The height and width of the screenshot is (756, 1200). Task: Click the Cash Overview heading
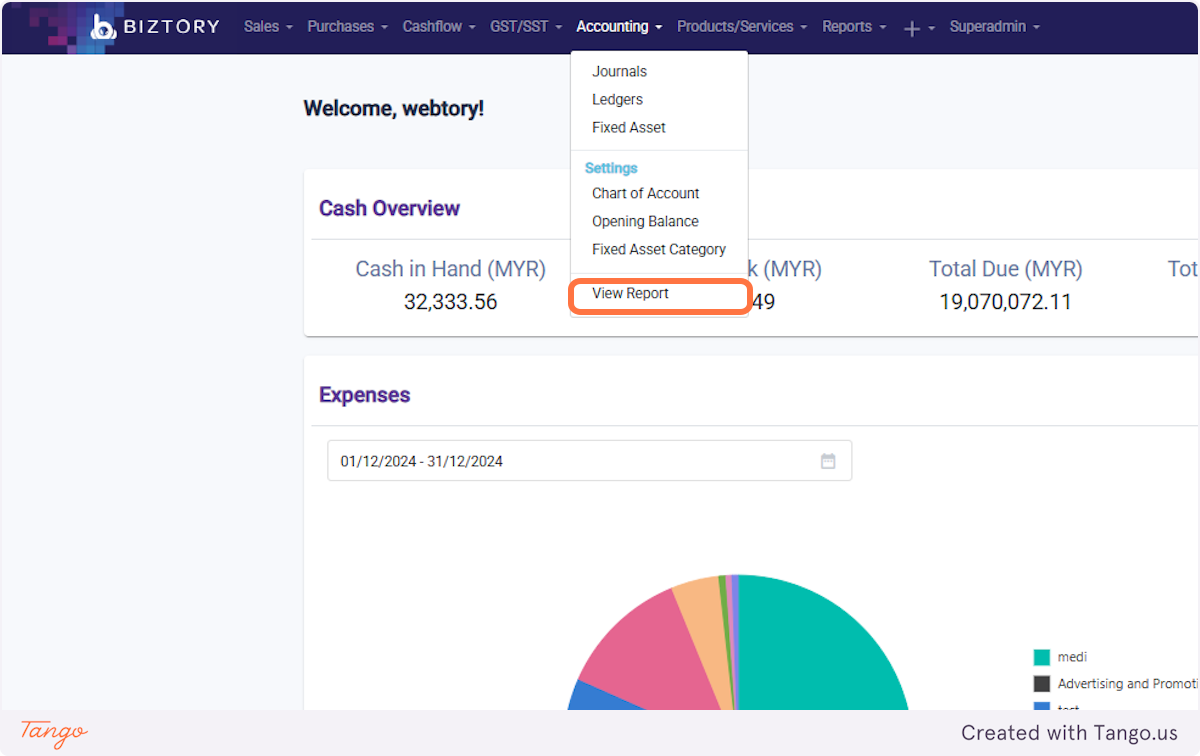[389, 208]
